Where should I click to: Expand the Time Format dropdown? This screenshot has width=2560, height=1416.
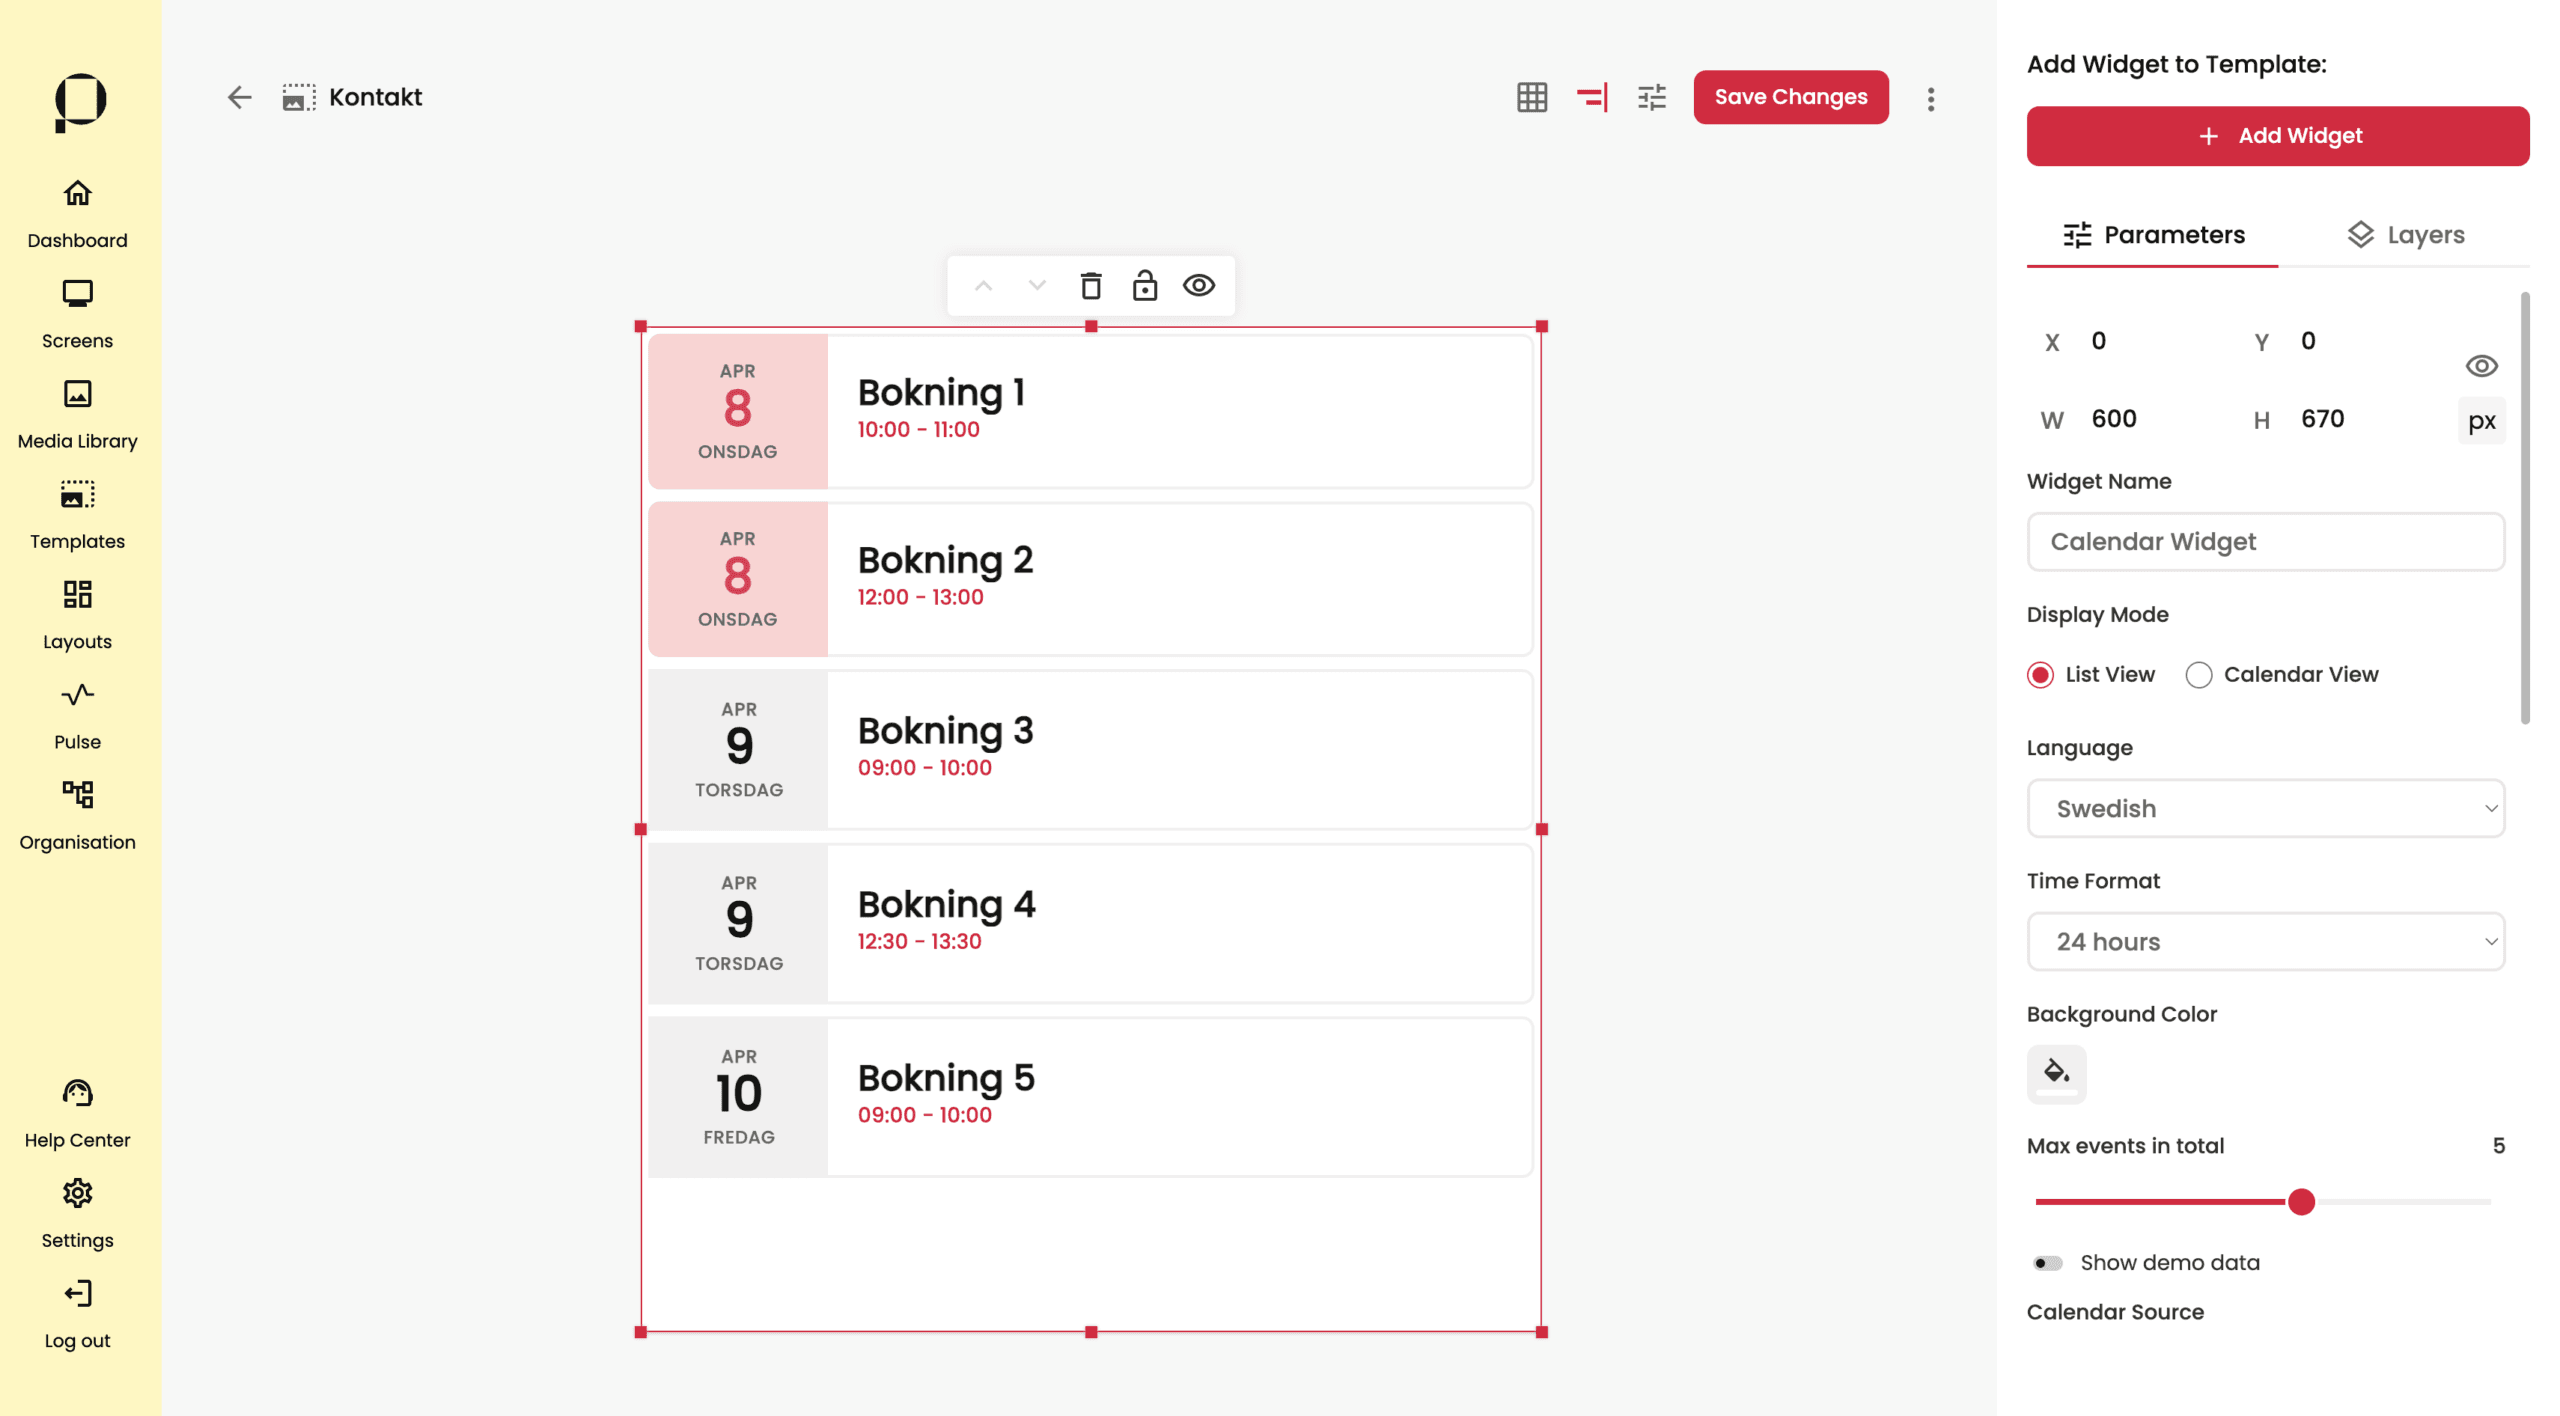coord(2265,941)
